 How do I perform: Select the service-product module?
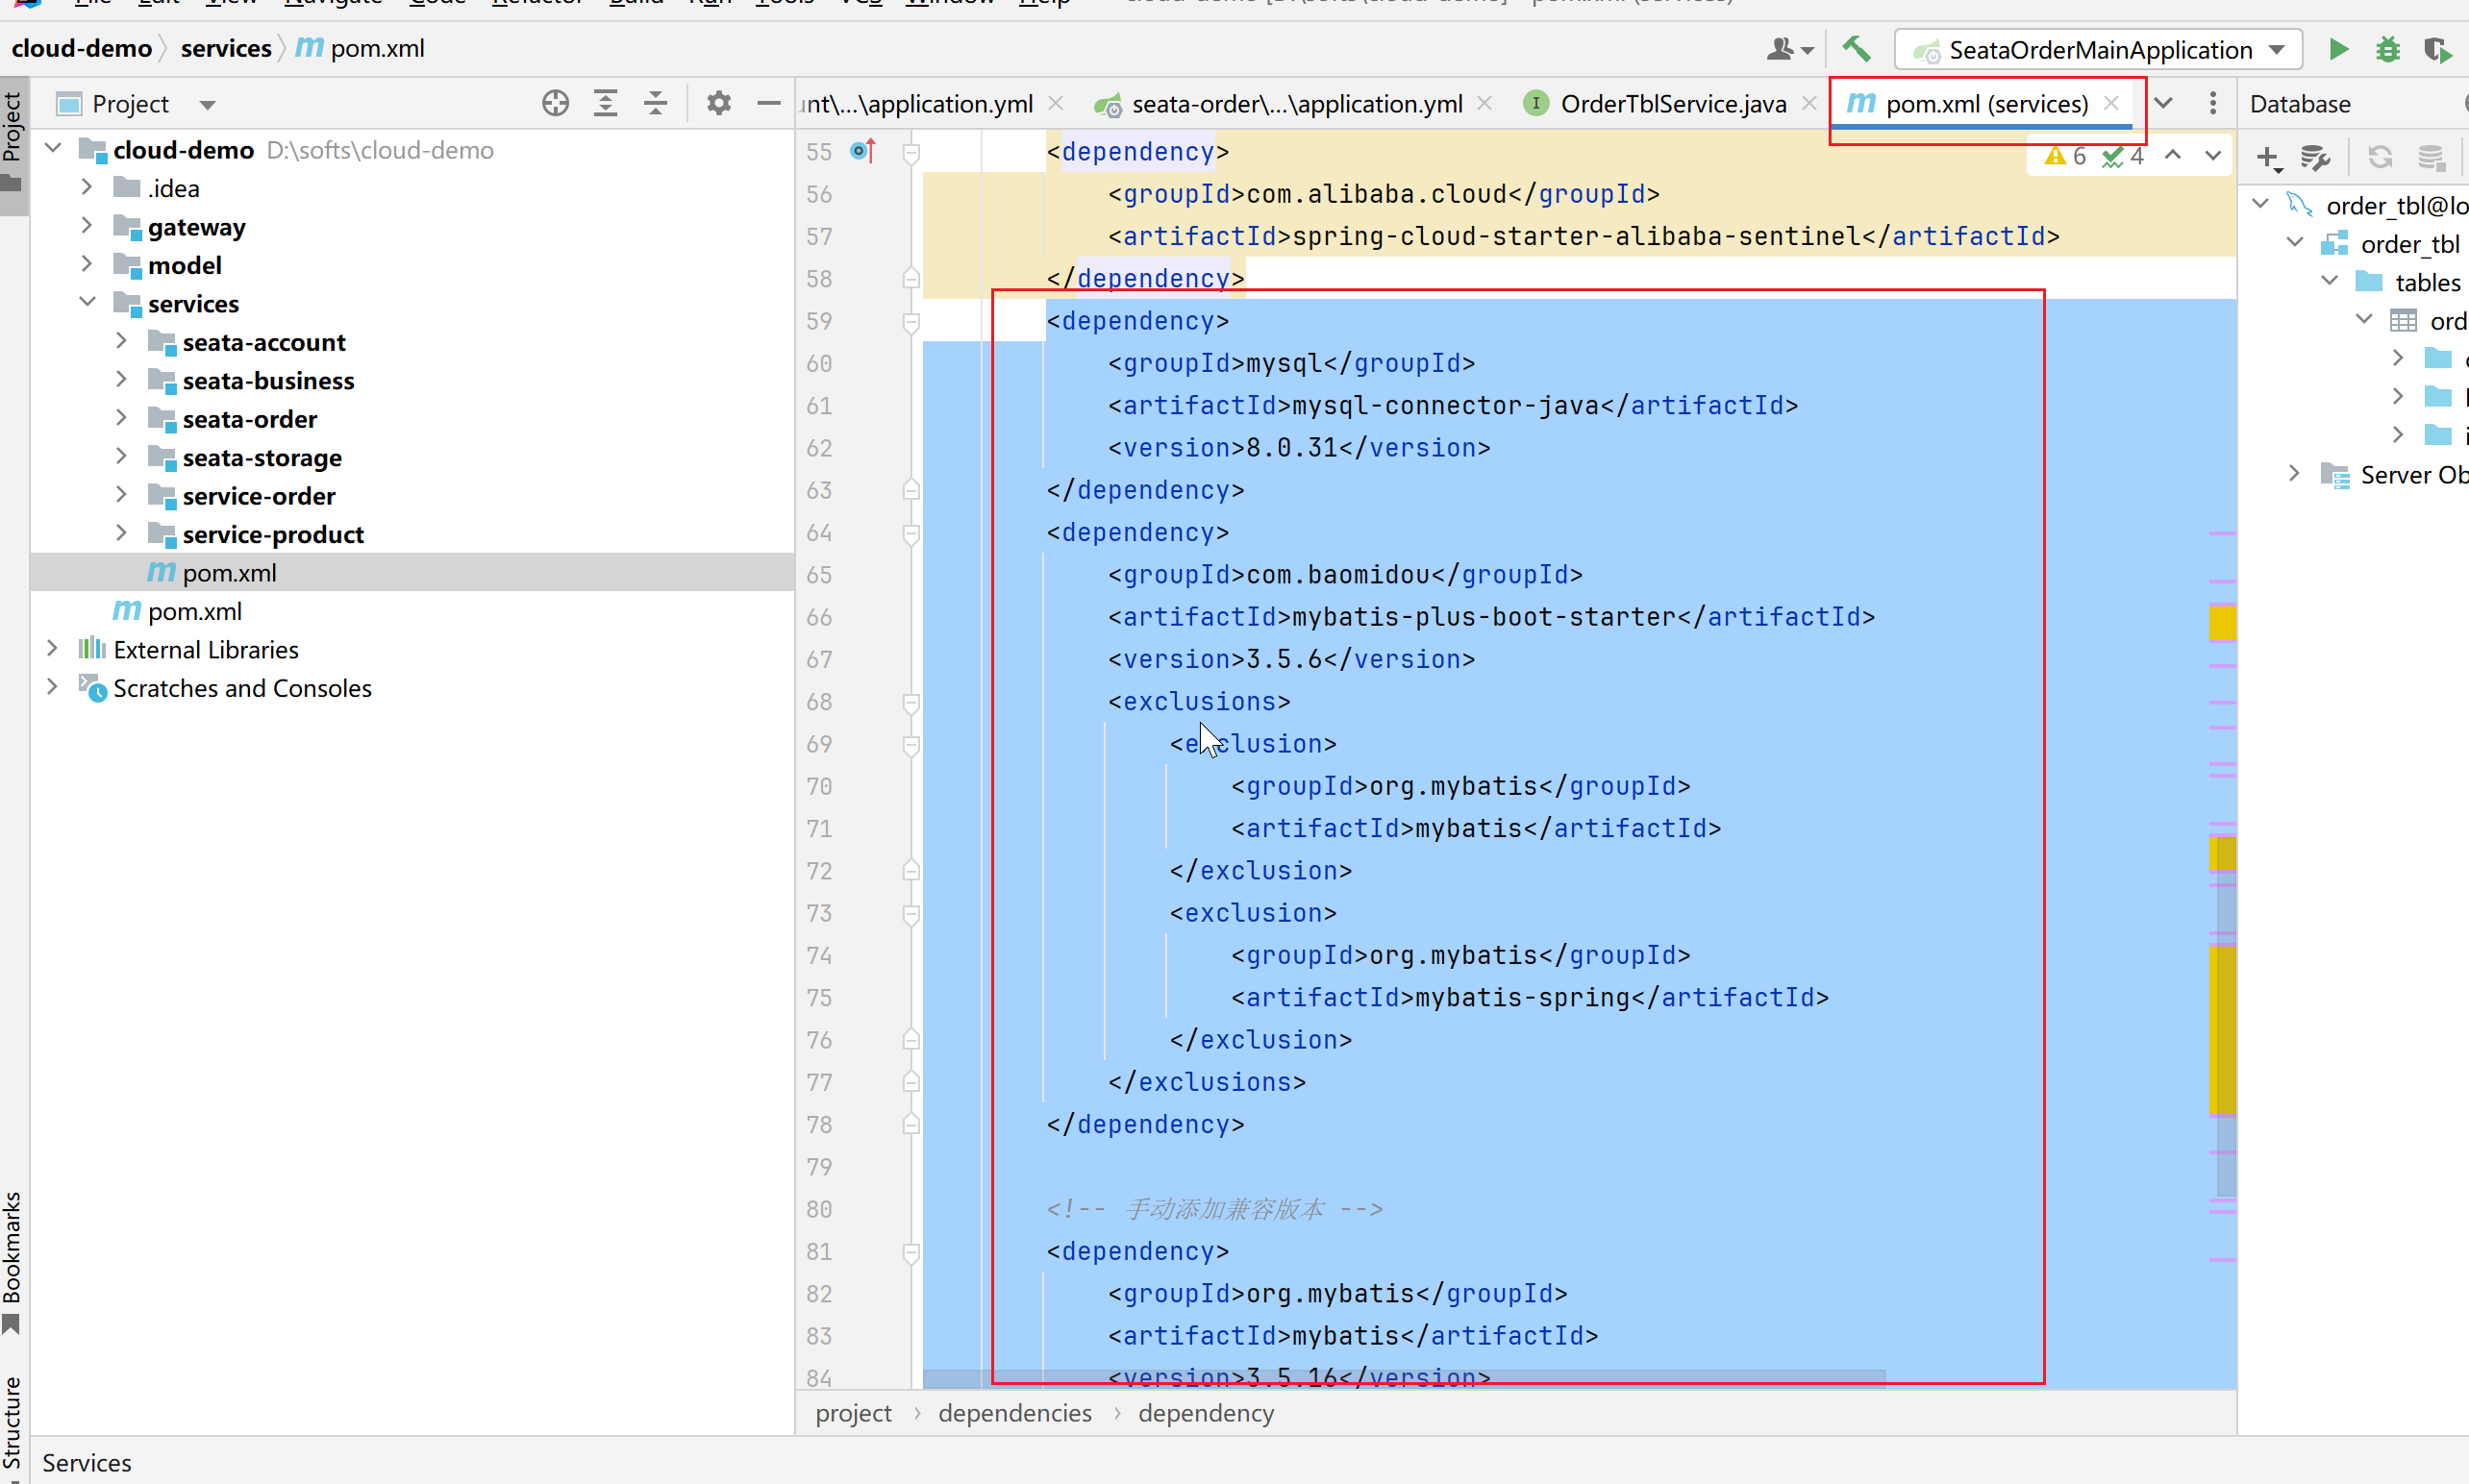click(x=273, y=534)
